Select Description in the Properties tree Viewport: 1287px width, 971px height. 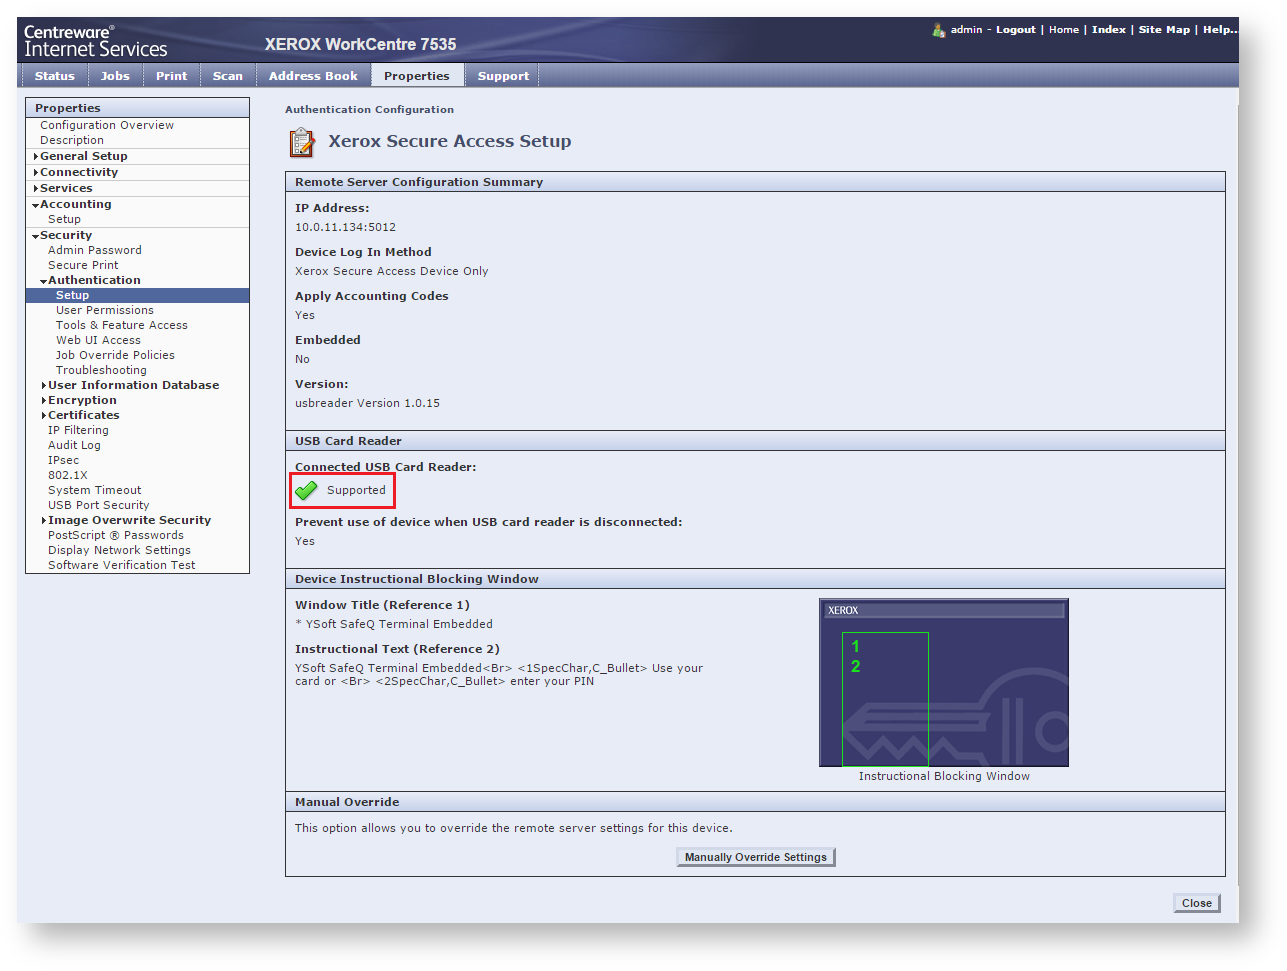[x=72, y=140]
